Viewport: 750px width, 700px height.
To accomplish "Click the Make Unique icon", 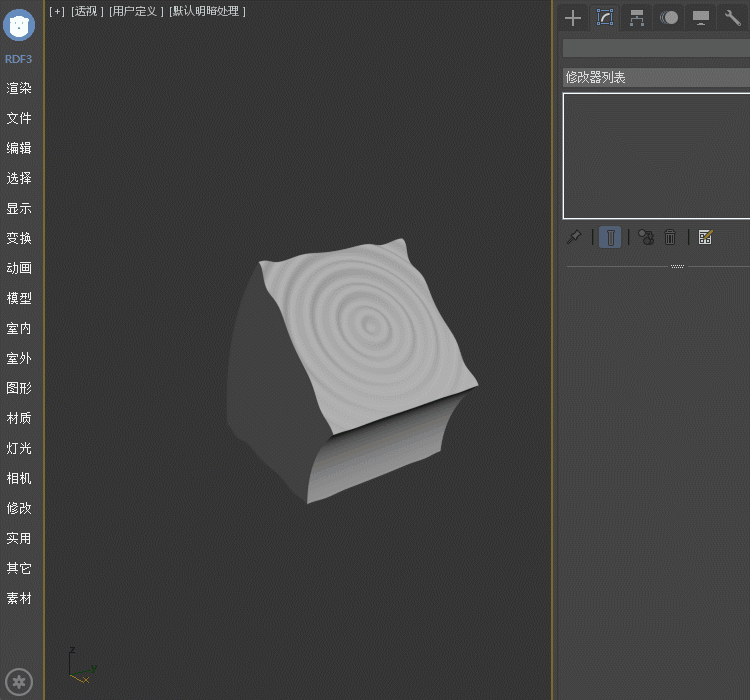I will (645, 237).
